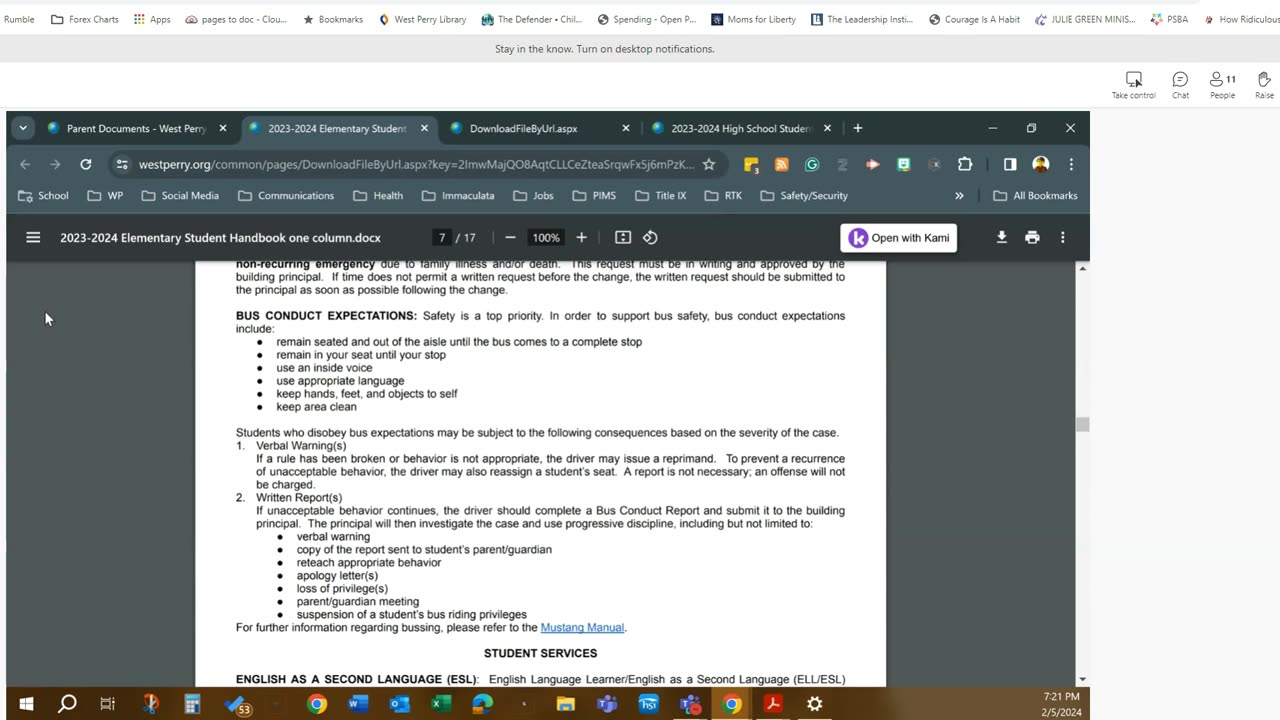Screen dimensions: 1280x720
Task: Open the Title IX bookmarks folder
Action: click(x=661, y=196)
